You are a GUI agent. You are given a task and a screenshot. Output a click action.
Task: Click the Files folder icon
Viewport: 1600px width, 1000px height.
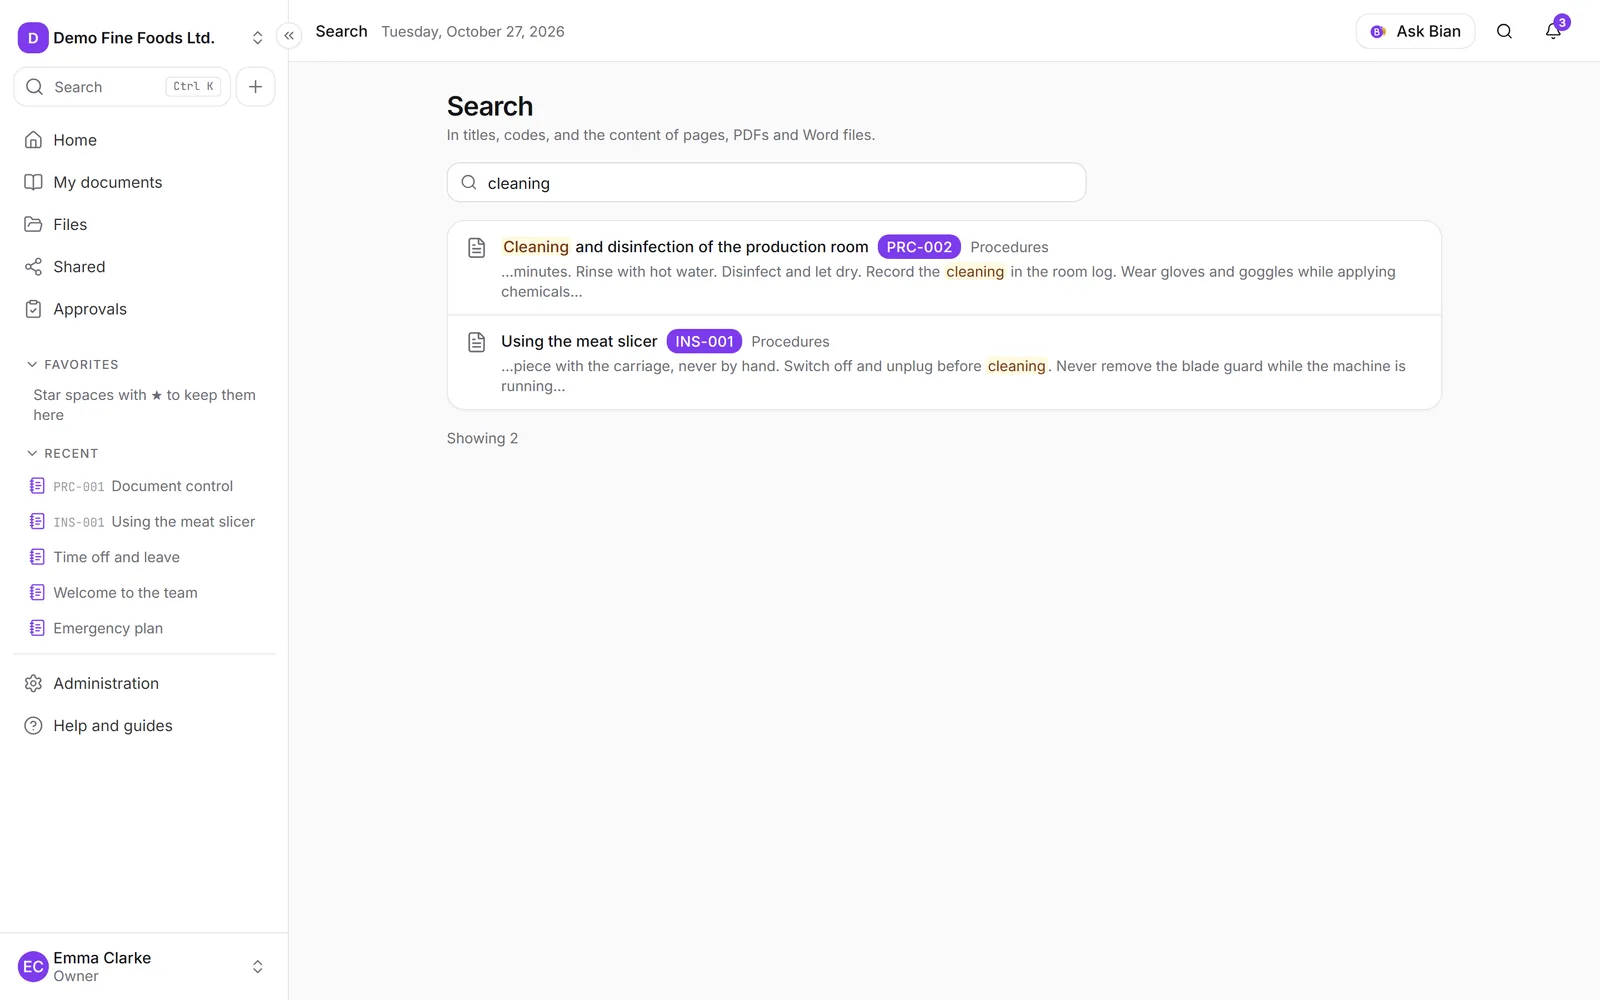point(33,224)
